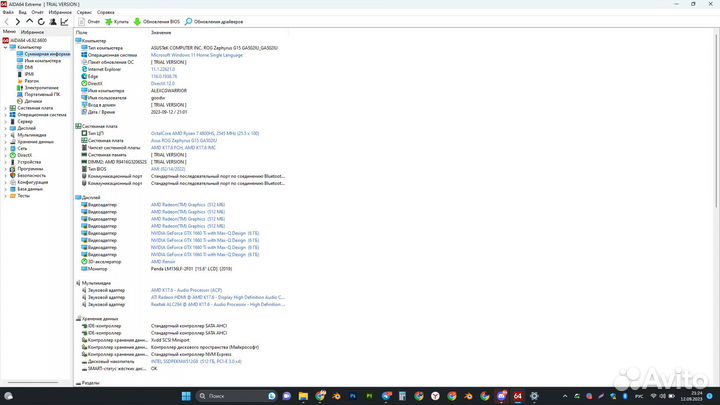Open the Отчёт report toolbar button

pyautogui.click(x=89, y=22)
